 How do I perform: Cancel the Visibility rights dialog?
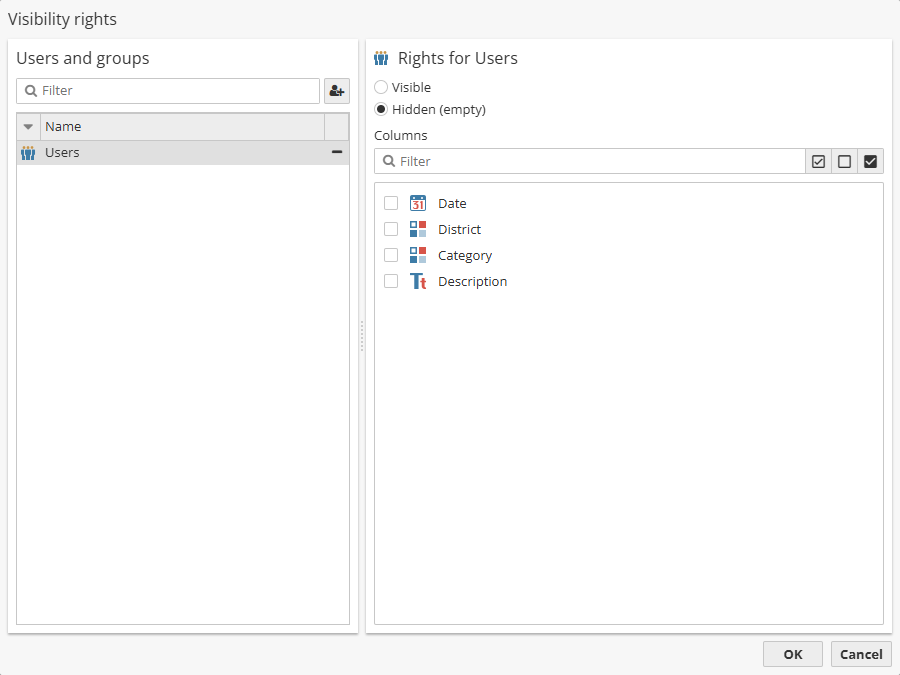tap(861, 654)
